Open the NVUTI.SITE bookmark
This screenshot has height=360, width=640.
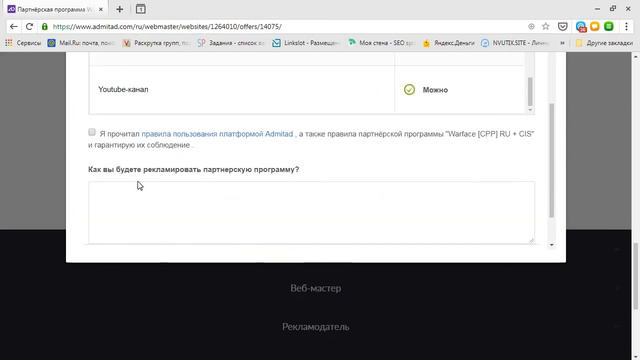[515, 43]
